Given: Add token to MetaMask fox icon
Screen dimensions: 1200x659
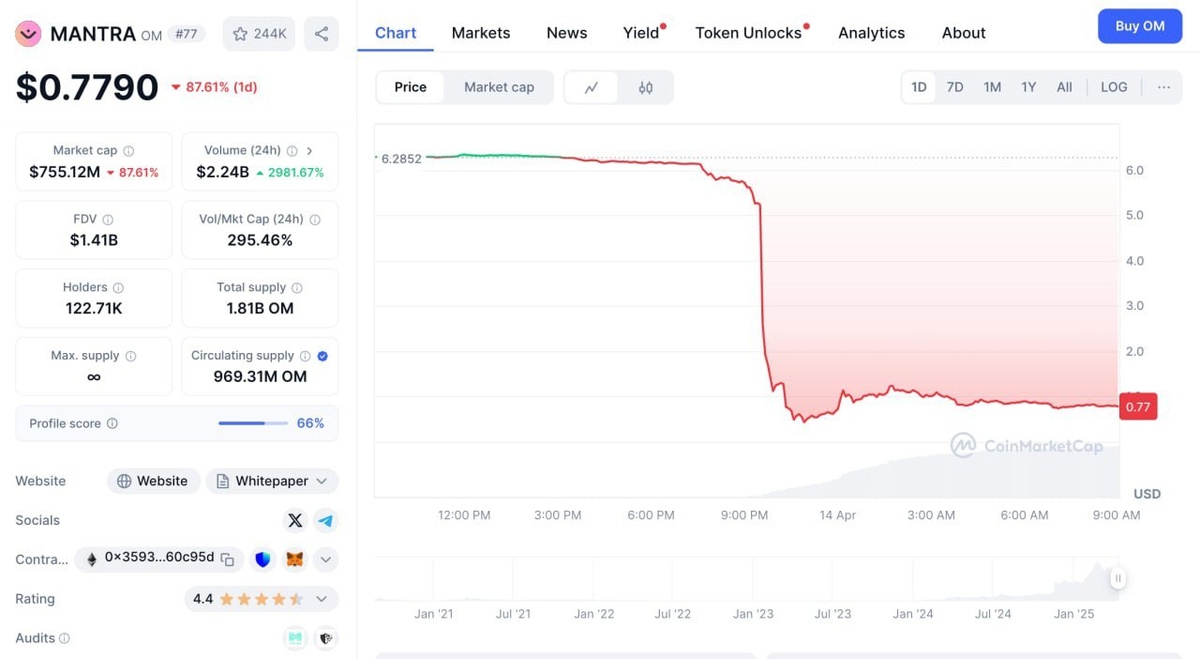Looking at the screenshot, I should (x=295, y=560).
